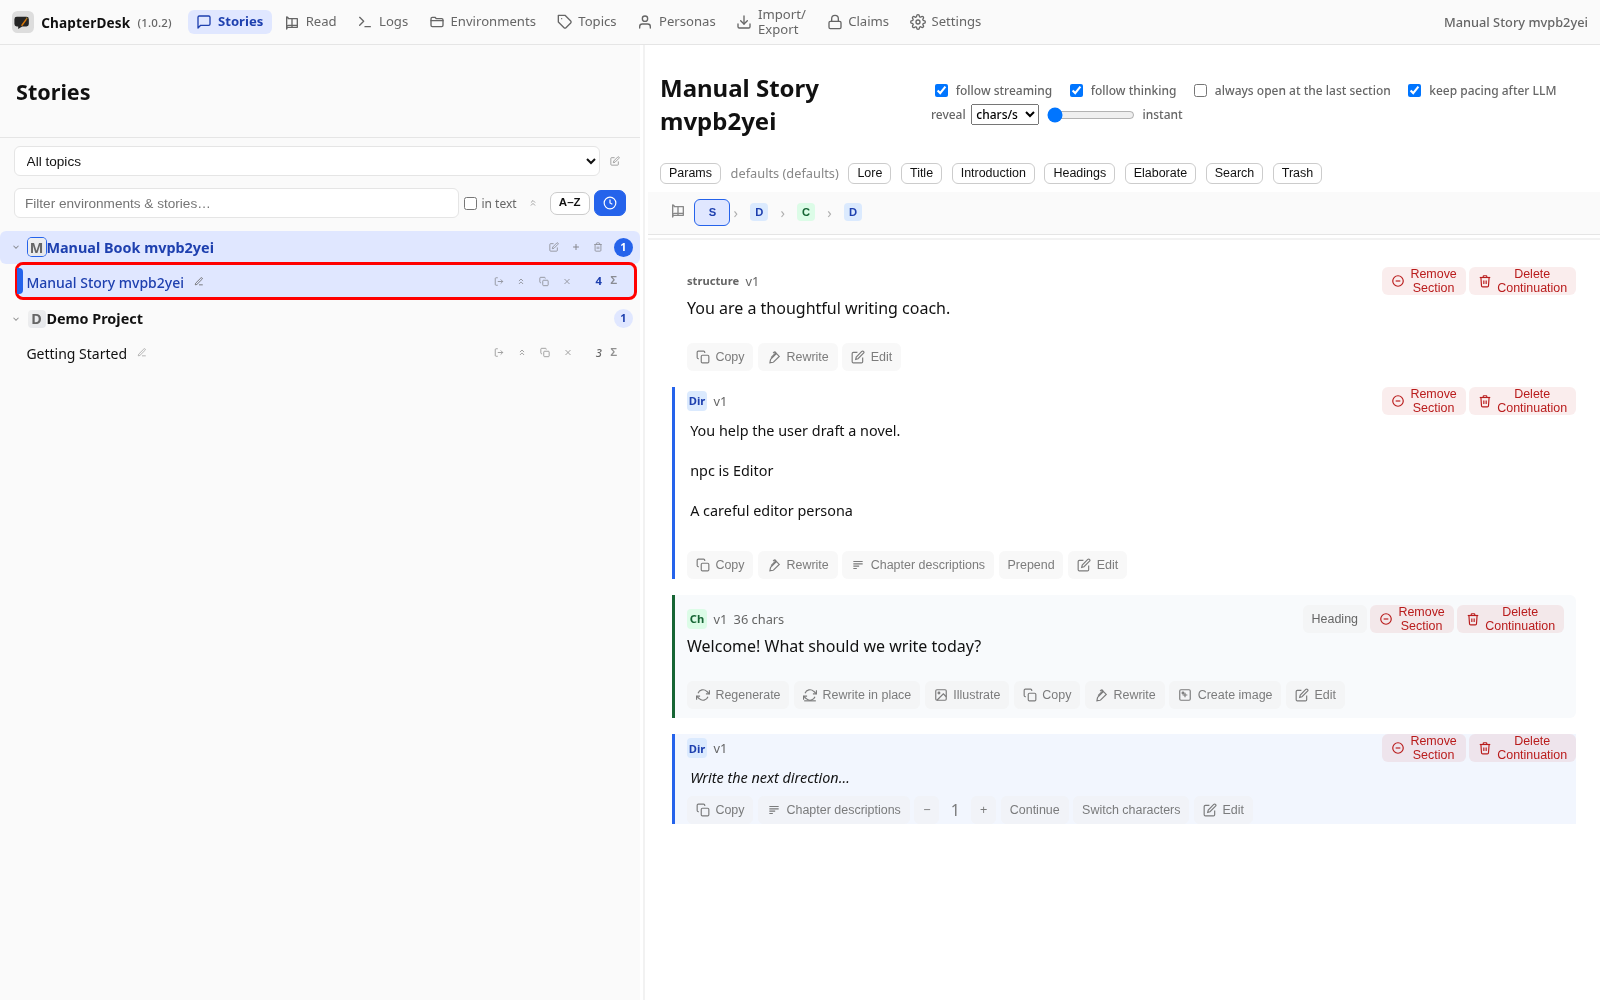The image size is (1600, 1000).
Task: Open the Read tab
Action: [x=311, y=22]
